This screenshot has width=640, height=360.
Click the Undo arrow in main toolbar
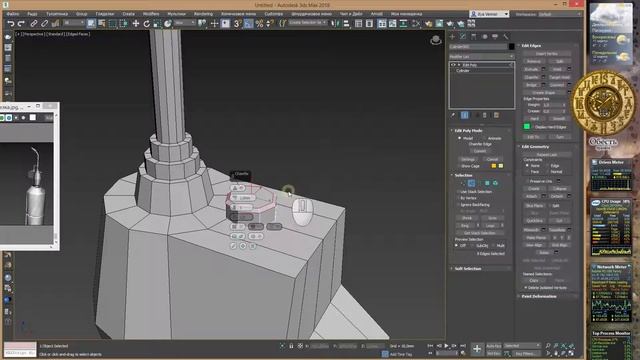(11, 24)
